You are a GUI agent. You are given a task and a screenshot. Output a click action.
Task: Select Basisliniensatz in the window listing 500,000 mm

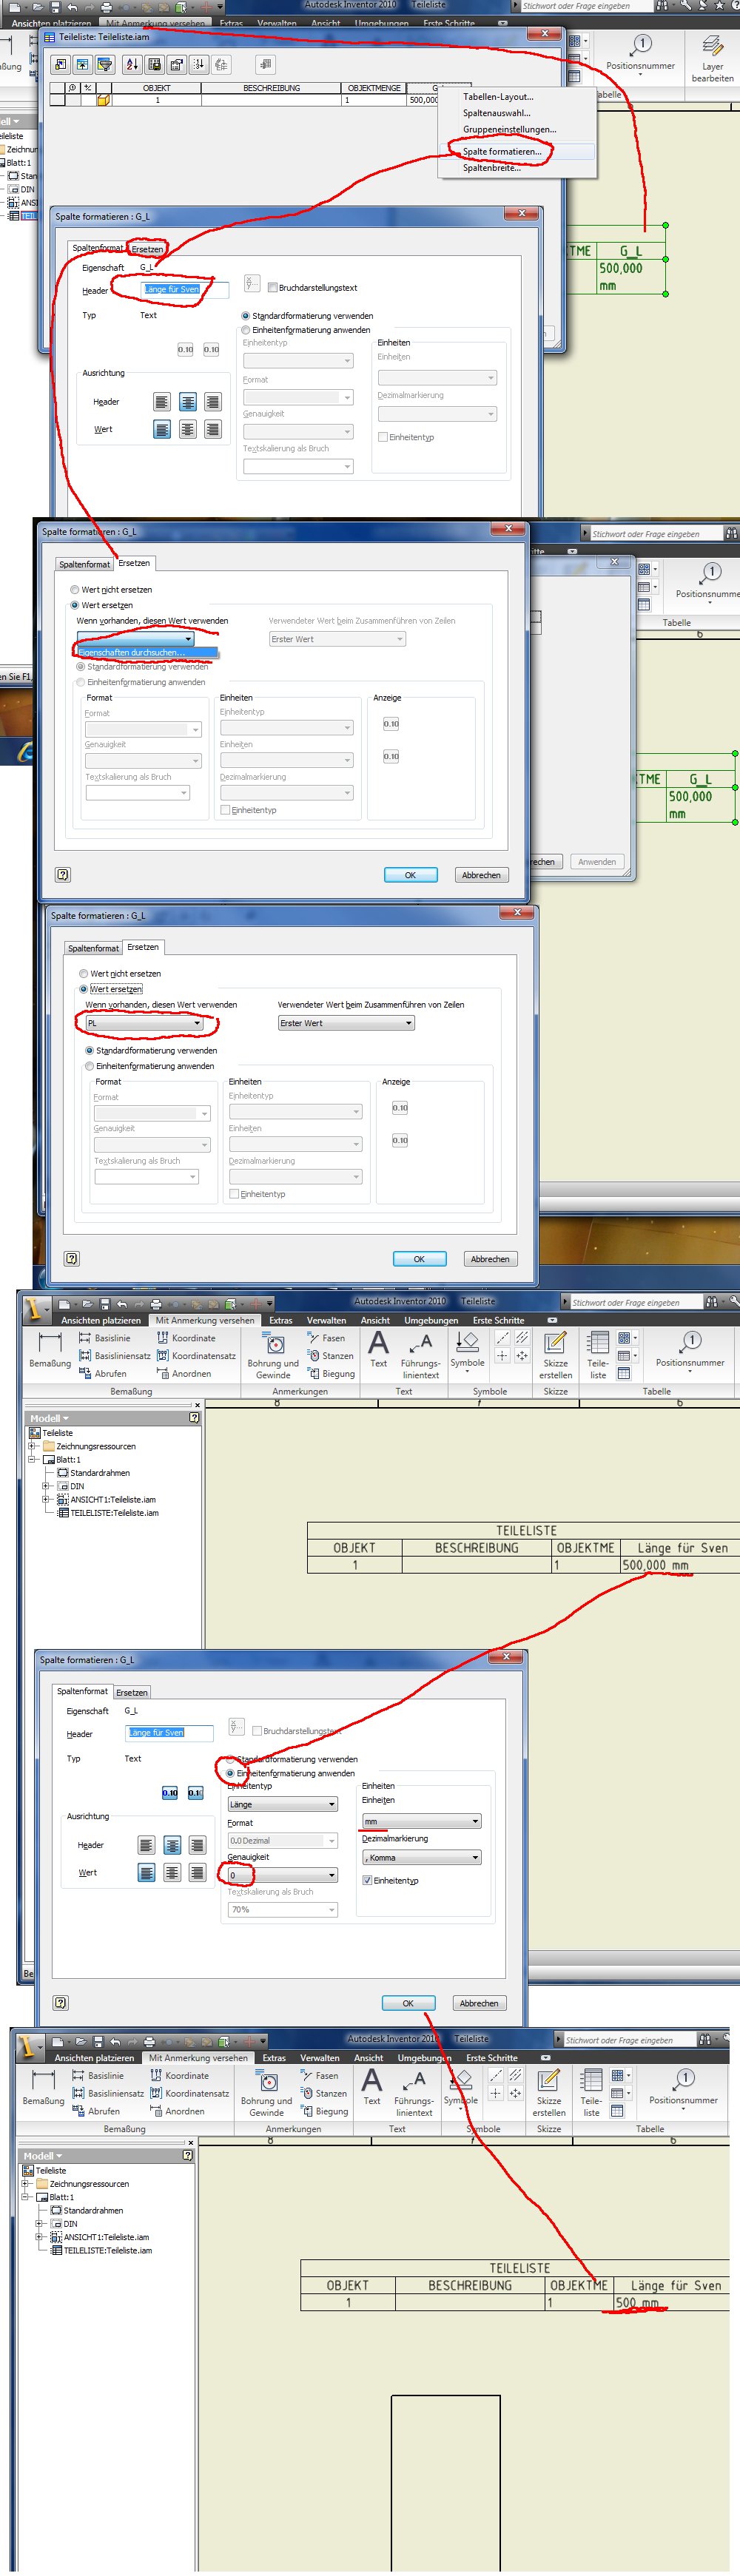115,1356
